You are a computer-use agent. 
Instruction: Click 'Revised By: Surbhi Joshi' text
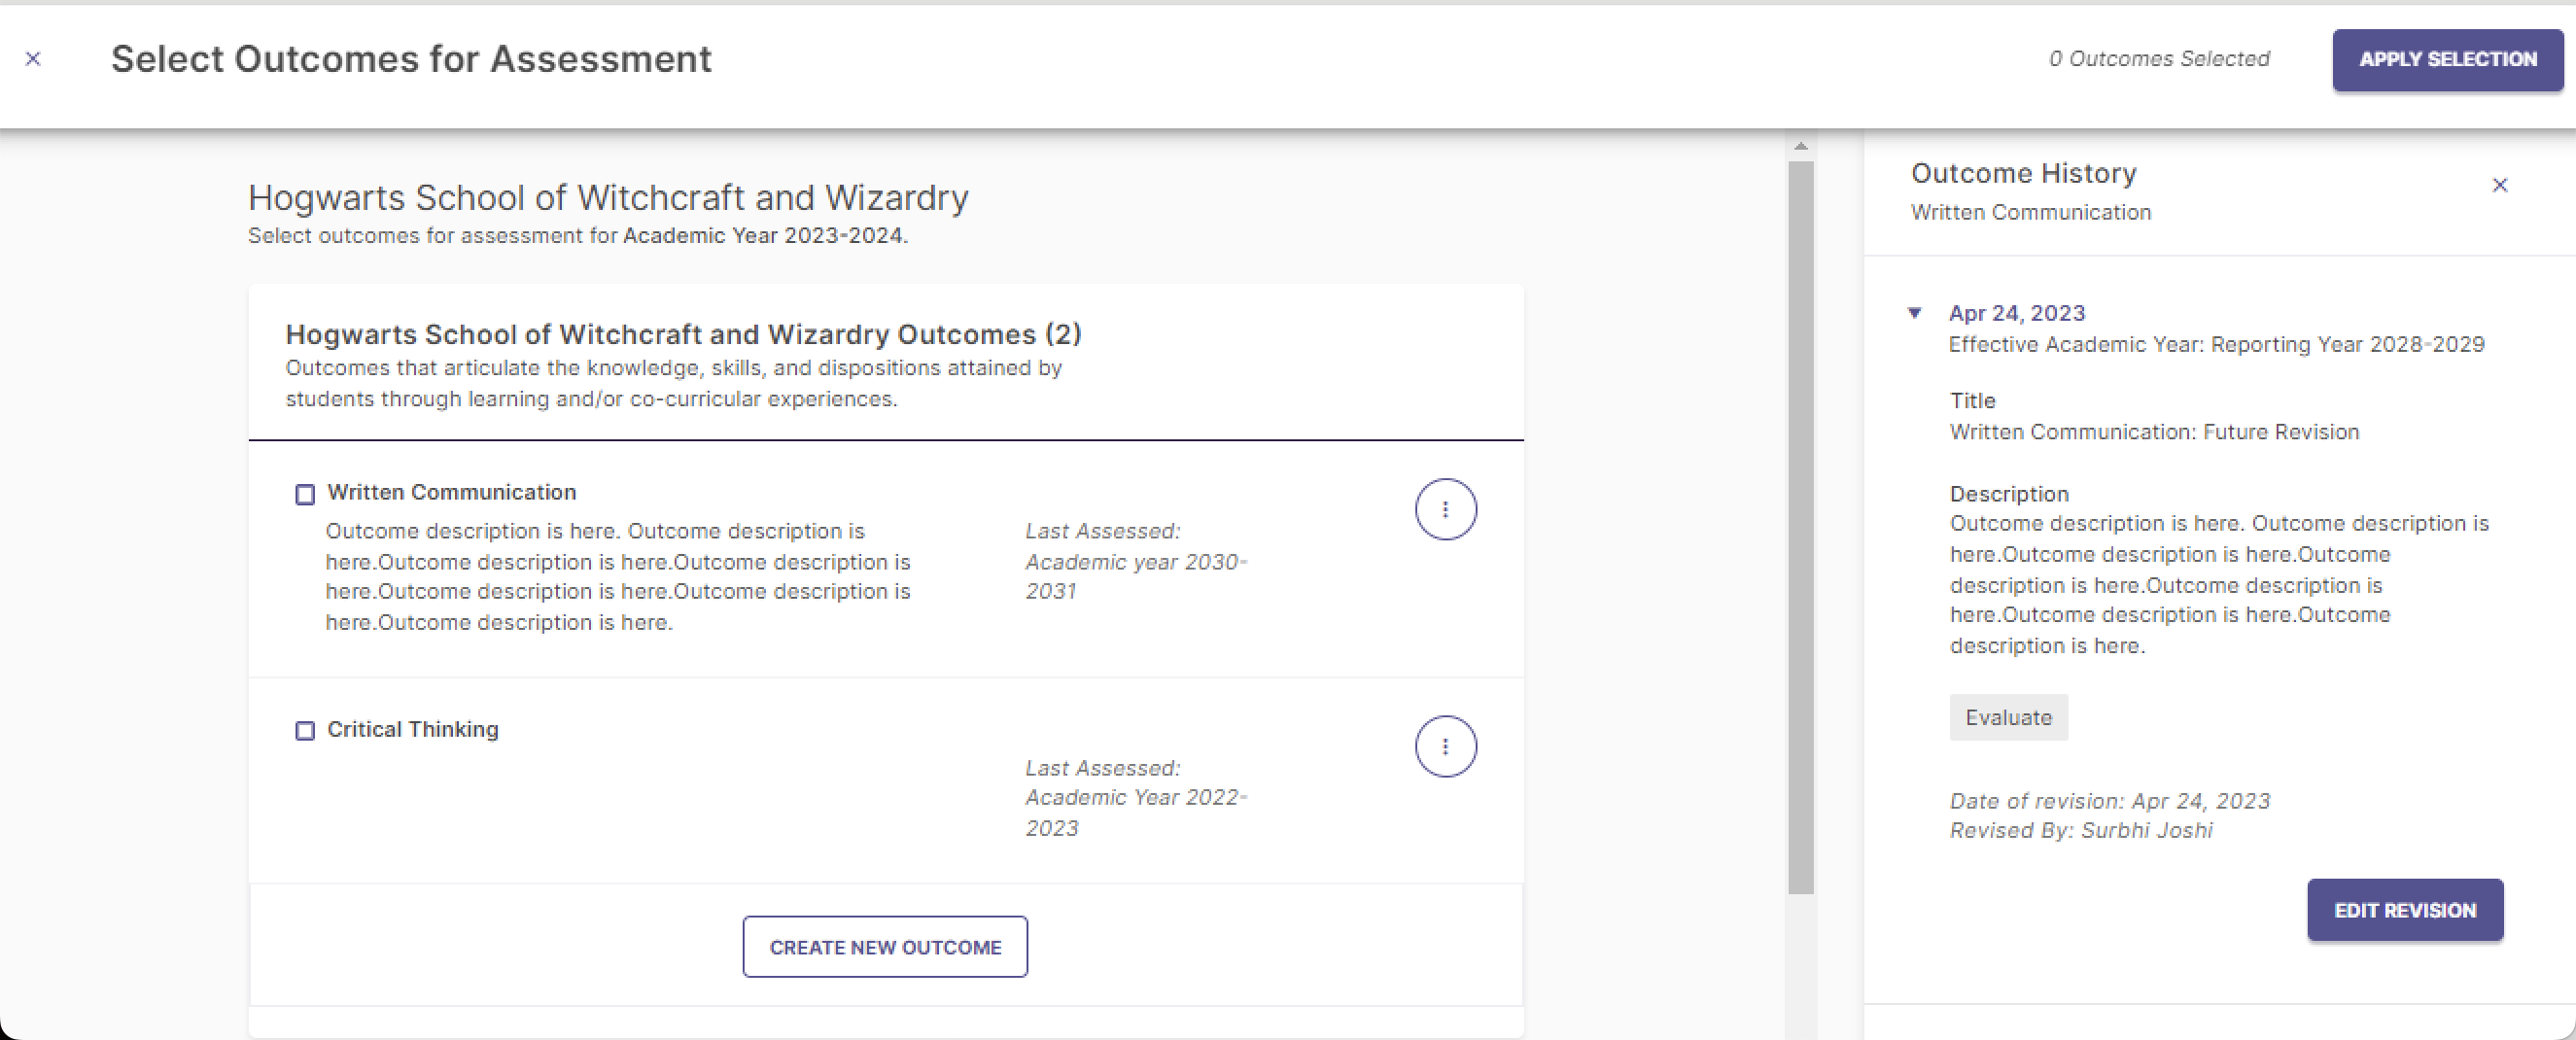2081,831
